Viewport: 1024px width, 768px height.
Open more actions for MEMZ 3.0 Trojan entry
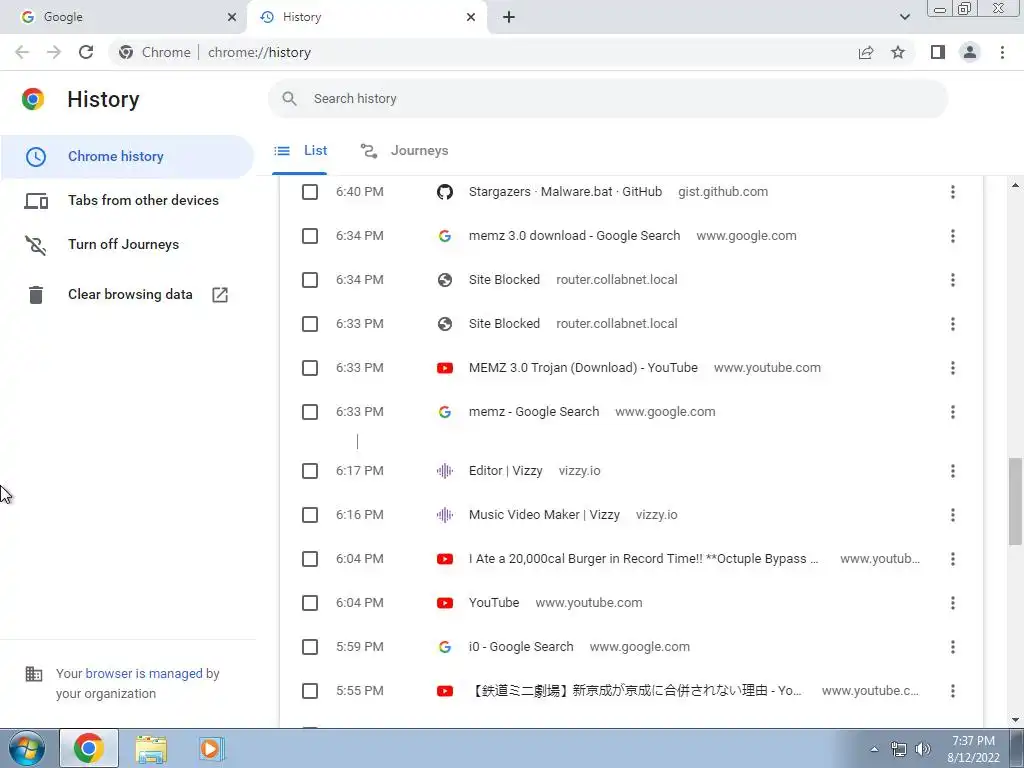point(953,368)
